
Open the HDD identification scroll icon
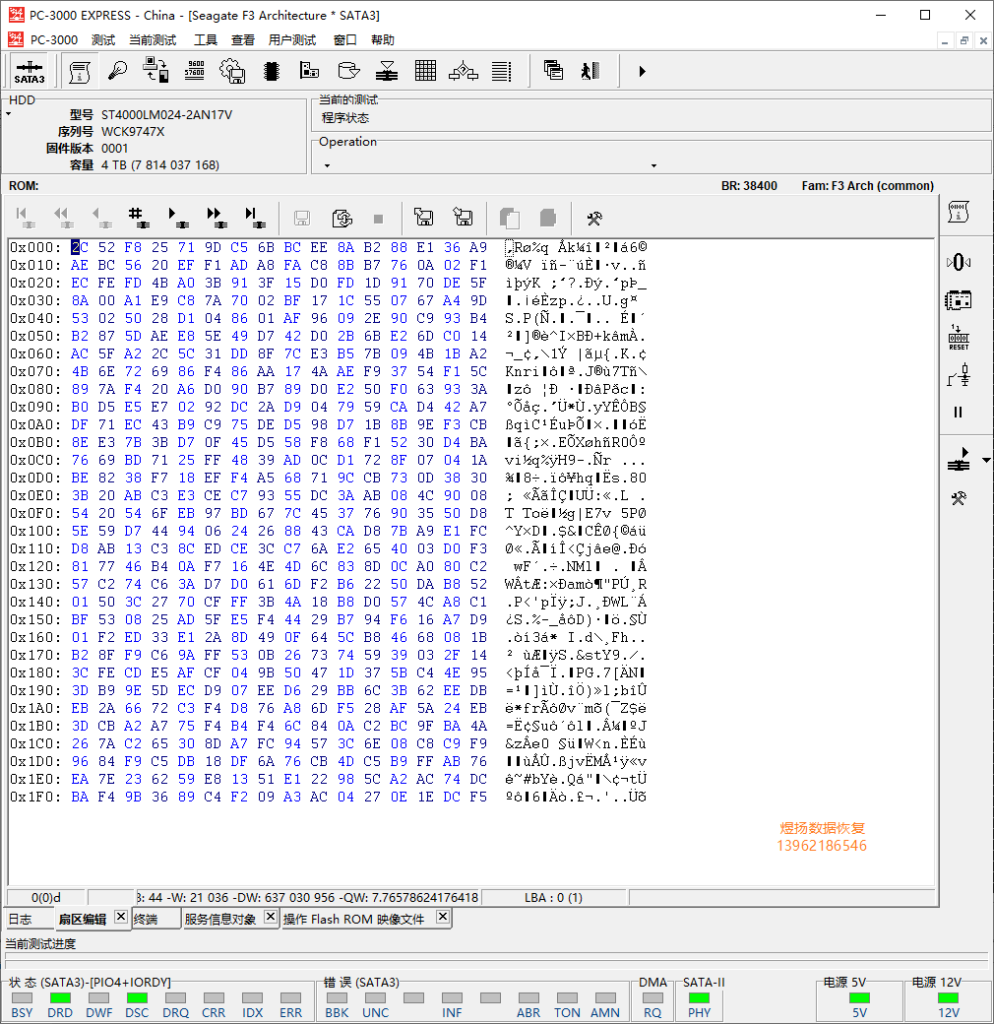tap(80, 71)
